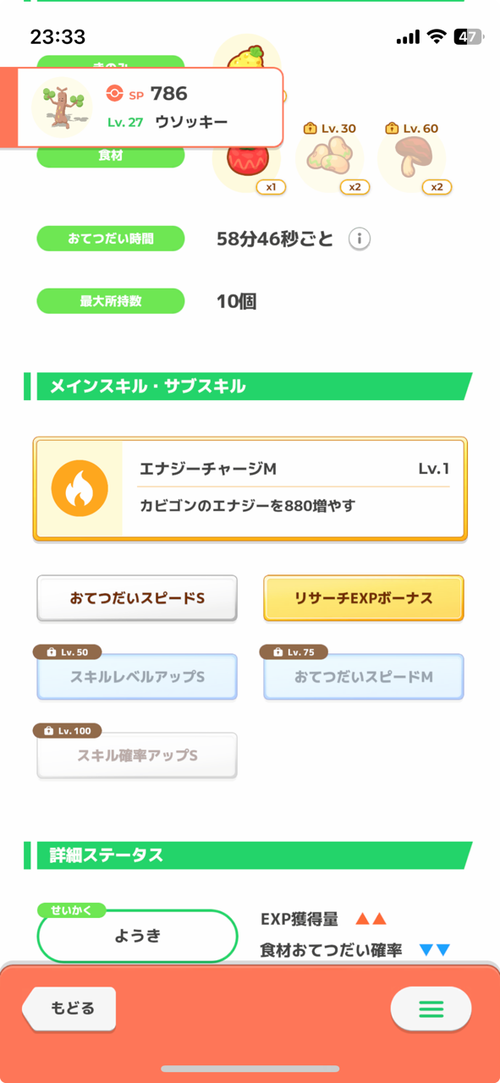This screenshot has width=500, height=1083.
Task: Go back with the もどる button
Action: [x=69, y=1008]
